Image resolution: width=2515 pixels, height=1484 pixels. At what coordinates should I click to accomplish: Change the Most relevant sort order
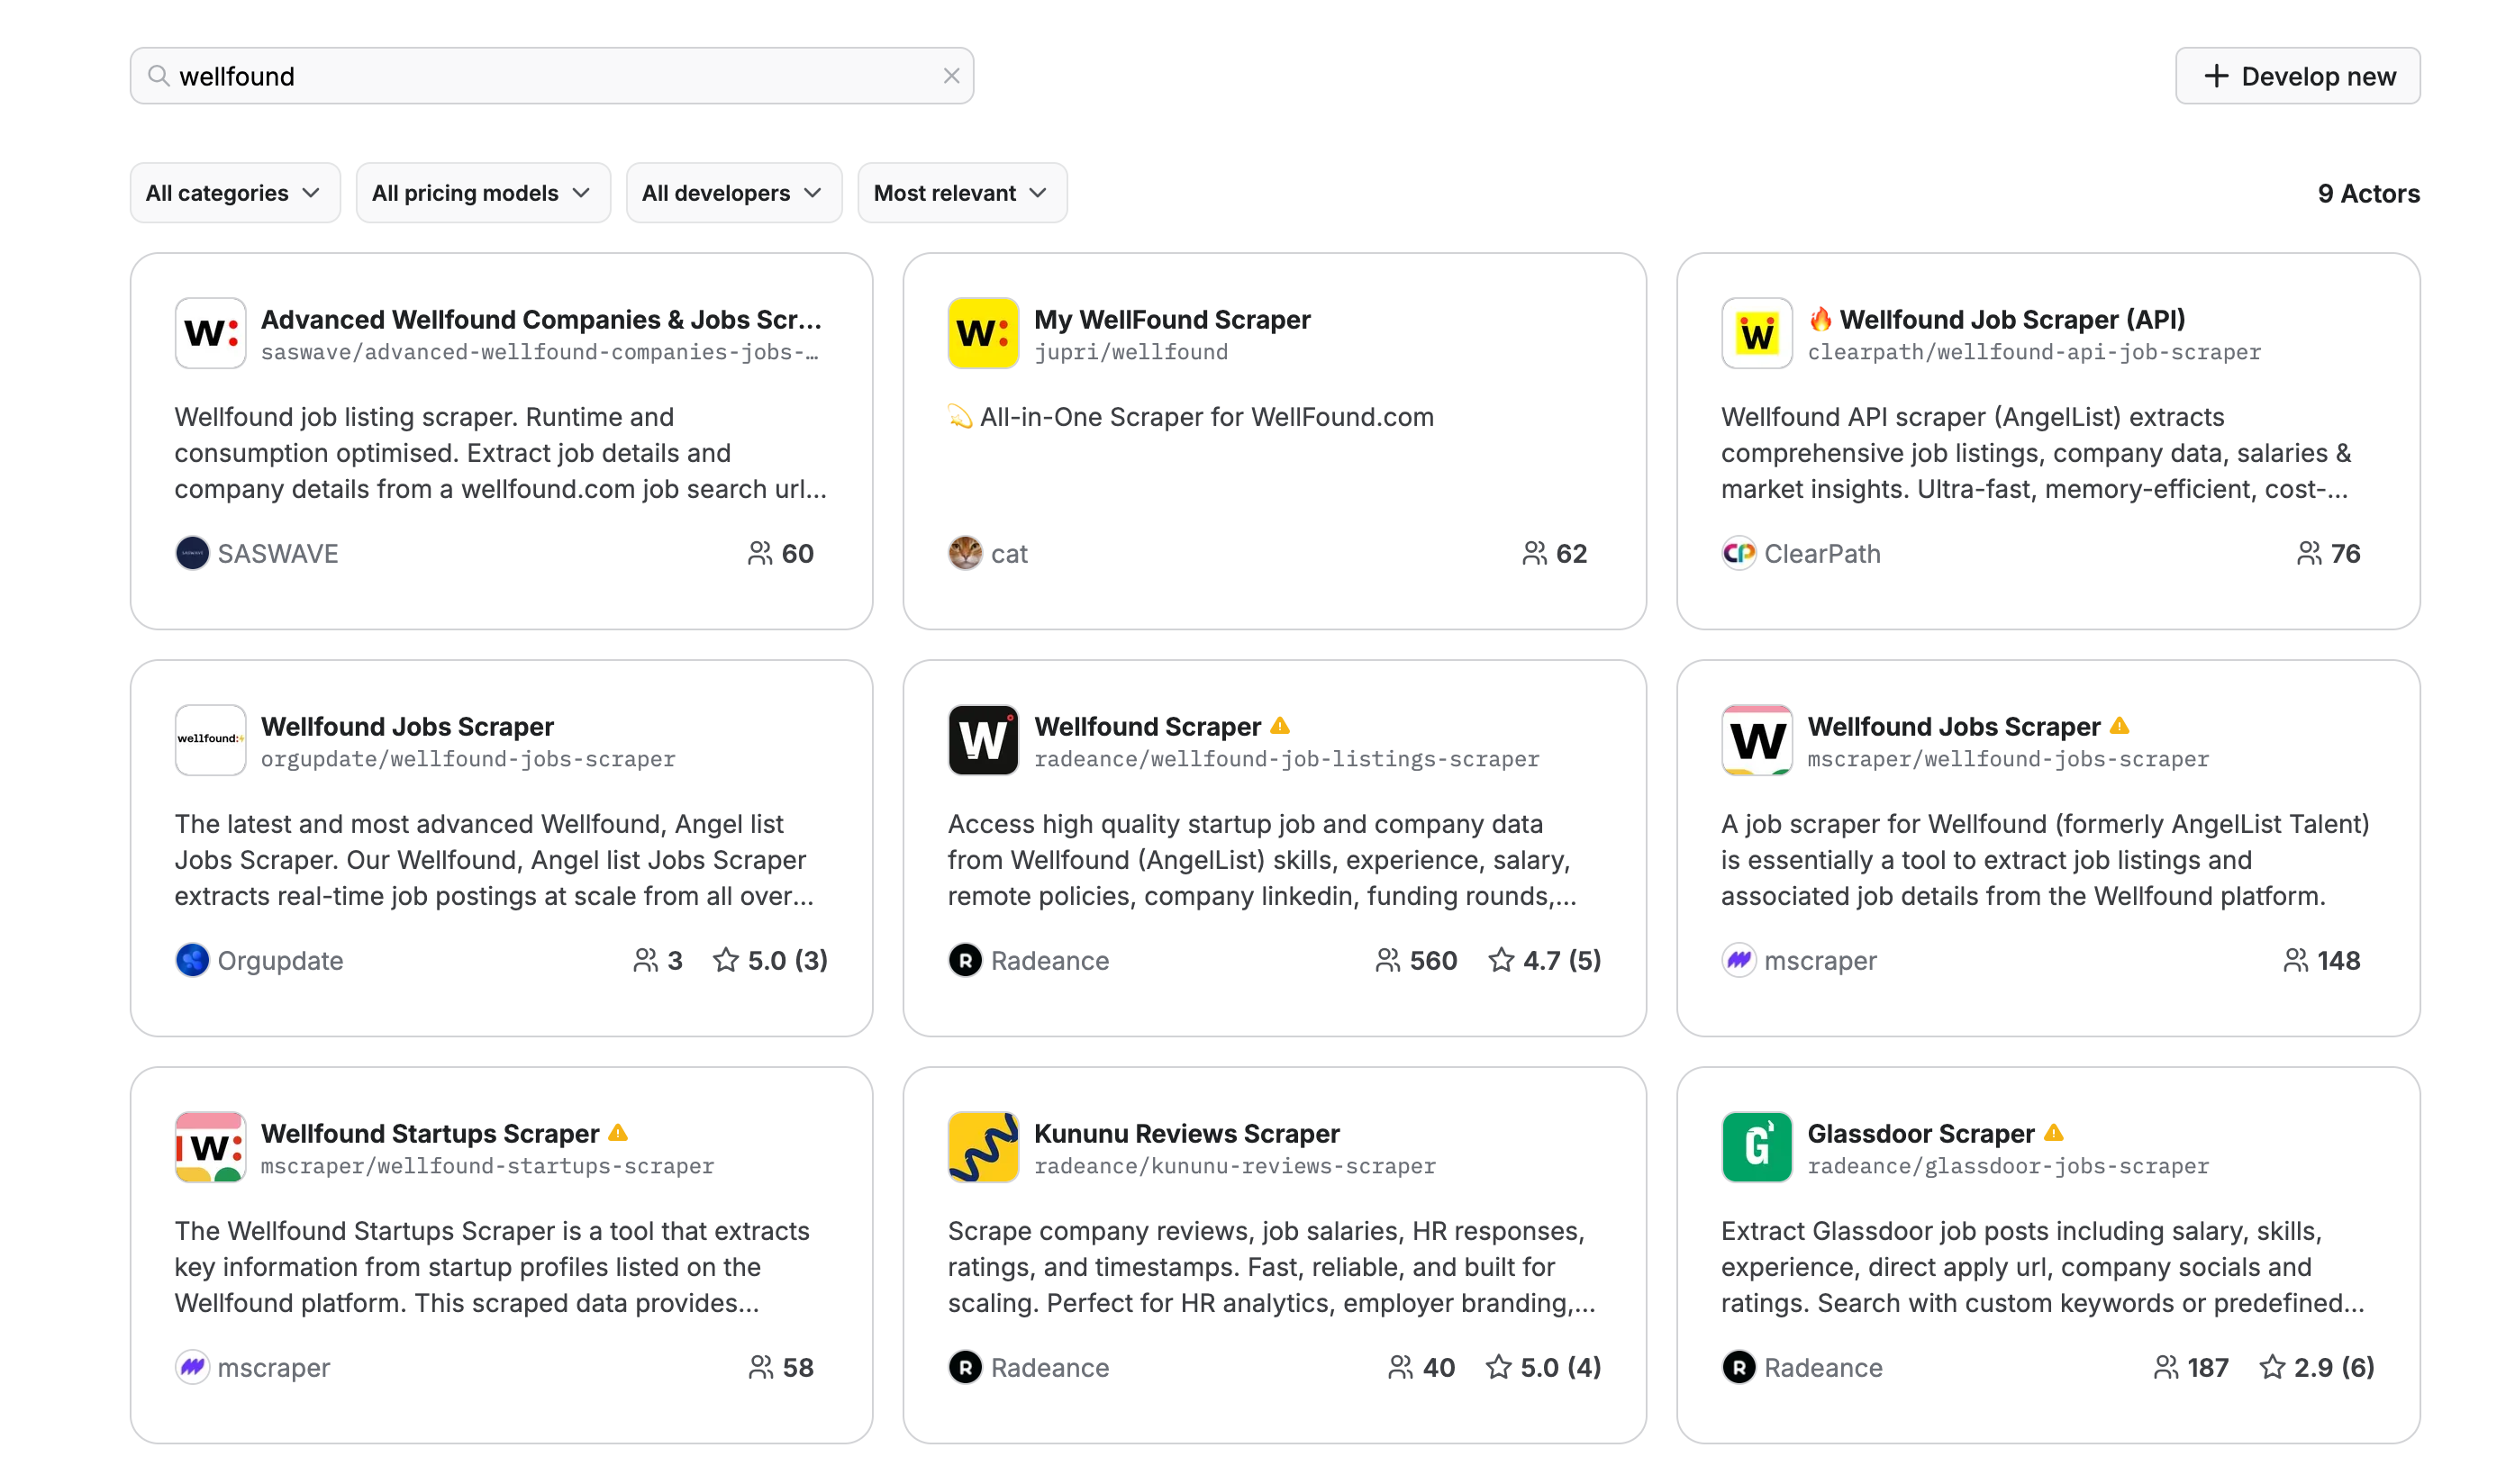pyautogui.click(x=961, y=193)
